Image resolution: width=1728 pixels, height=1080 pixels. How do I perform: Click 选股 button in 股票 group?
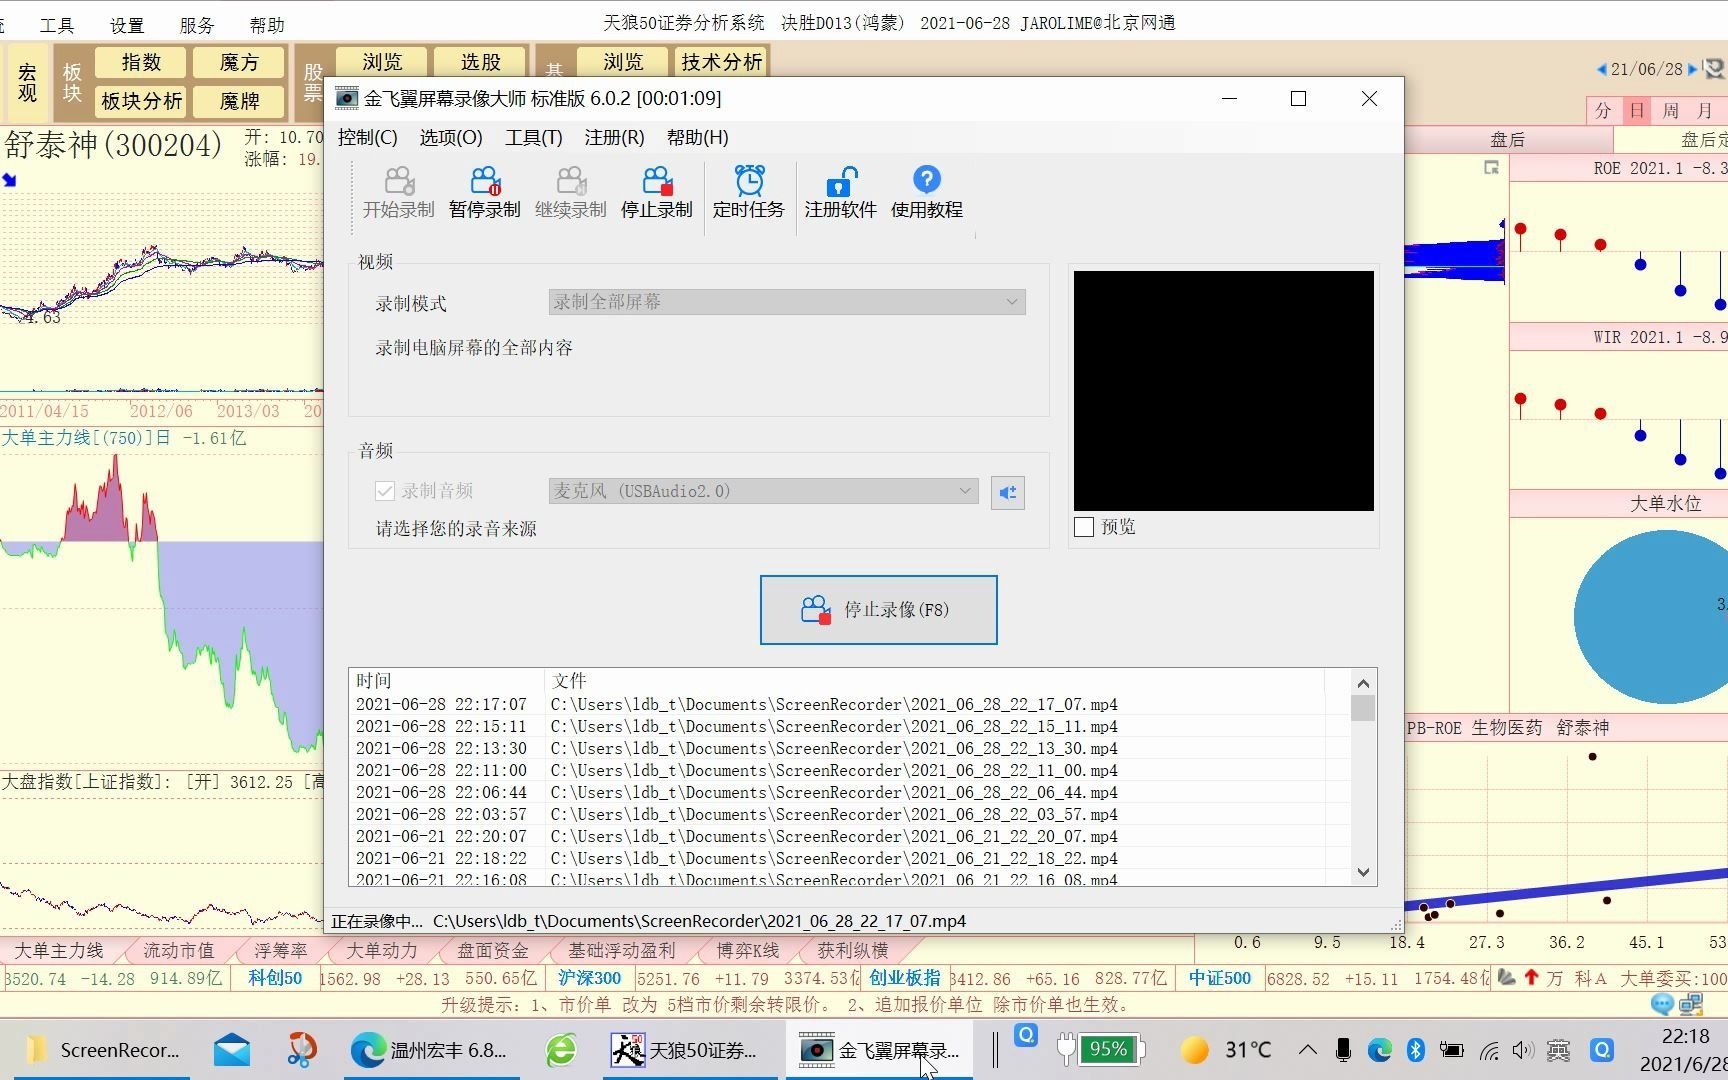(x=480, y=62)
